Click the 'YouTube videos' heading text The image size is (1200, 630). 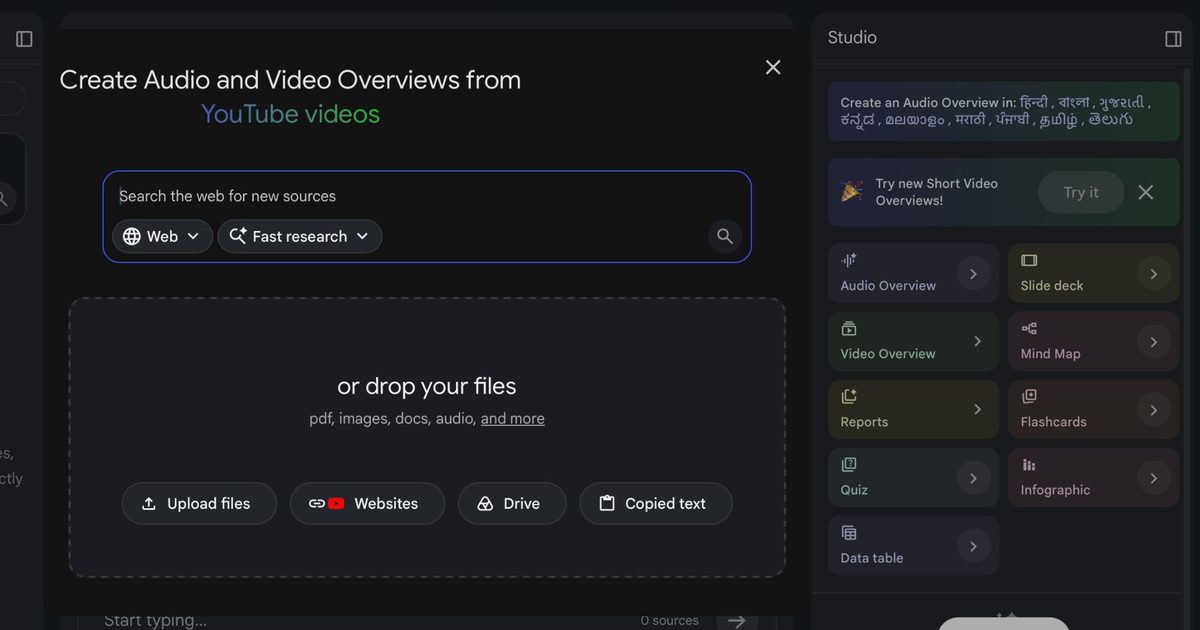pos(291,114)
